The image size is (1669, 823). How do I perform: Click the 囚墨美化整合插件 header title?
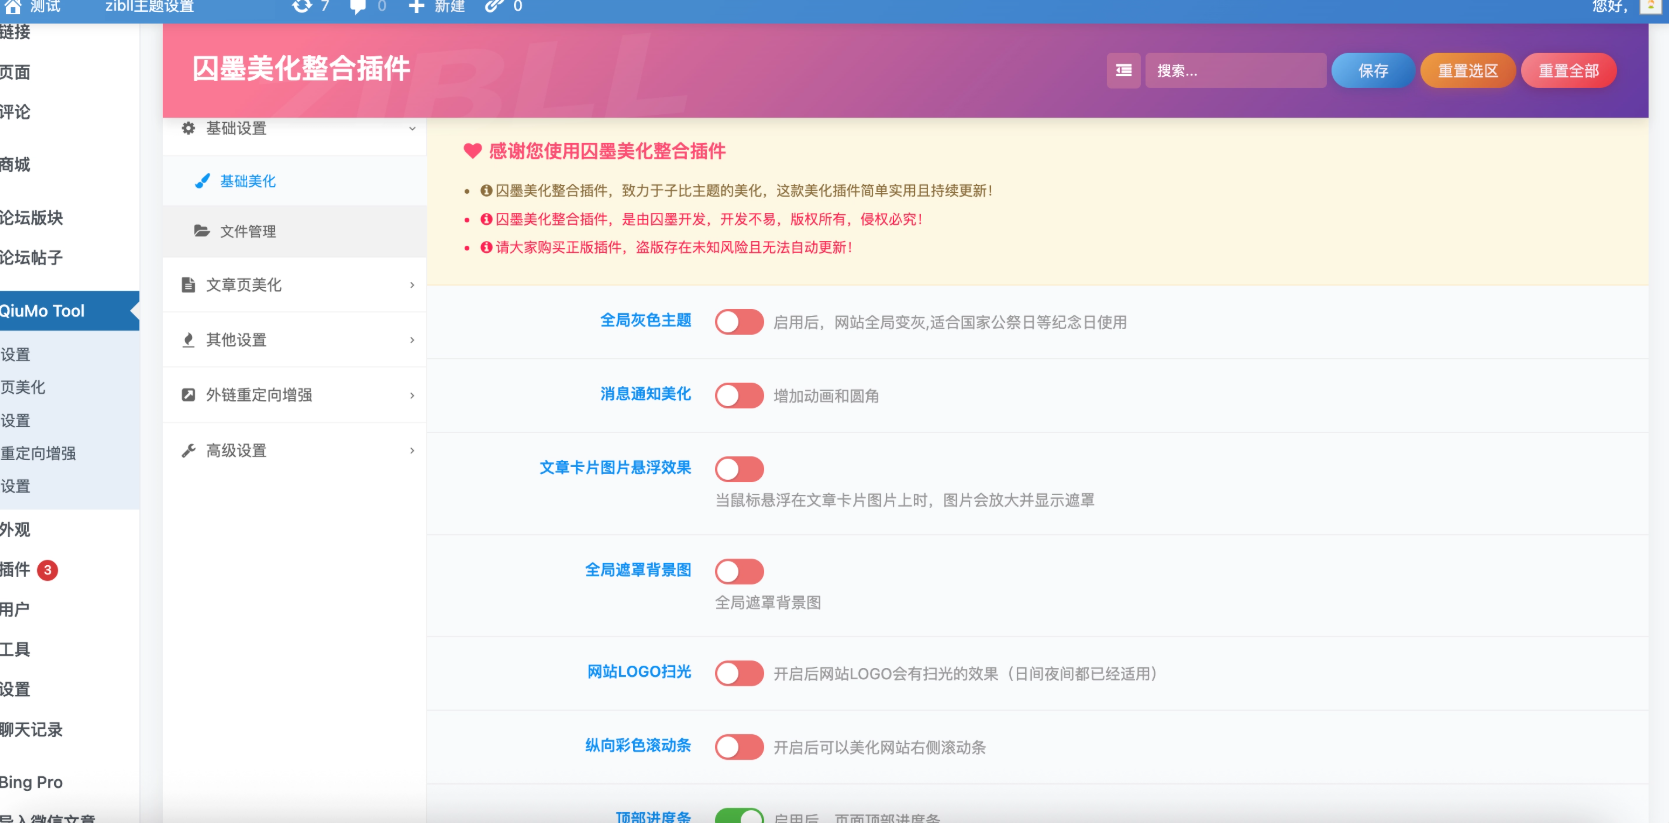pos(301,69)
